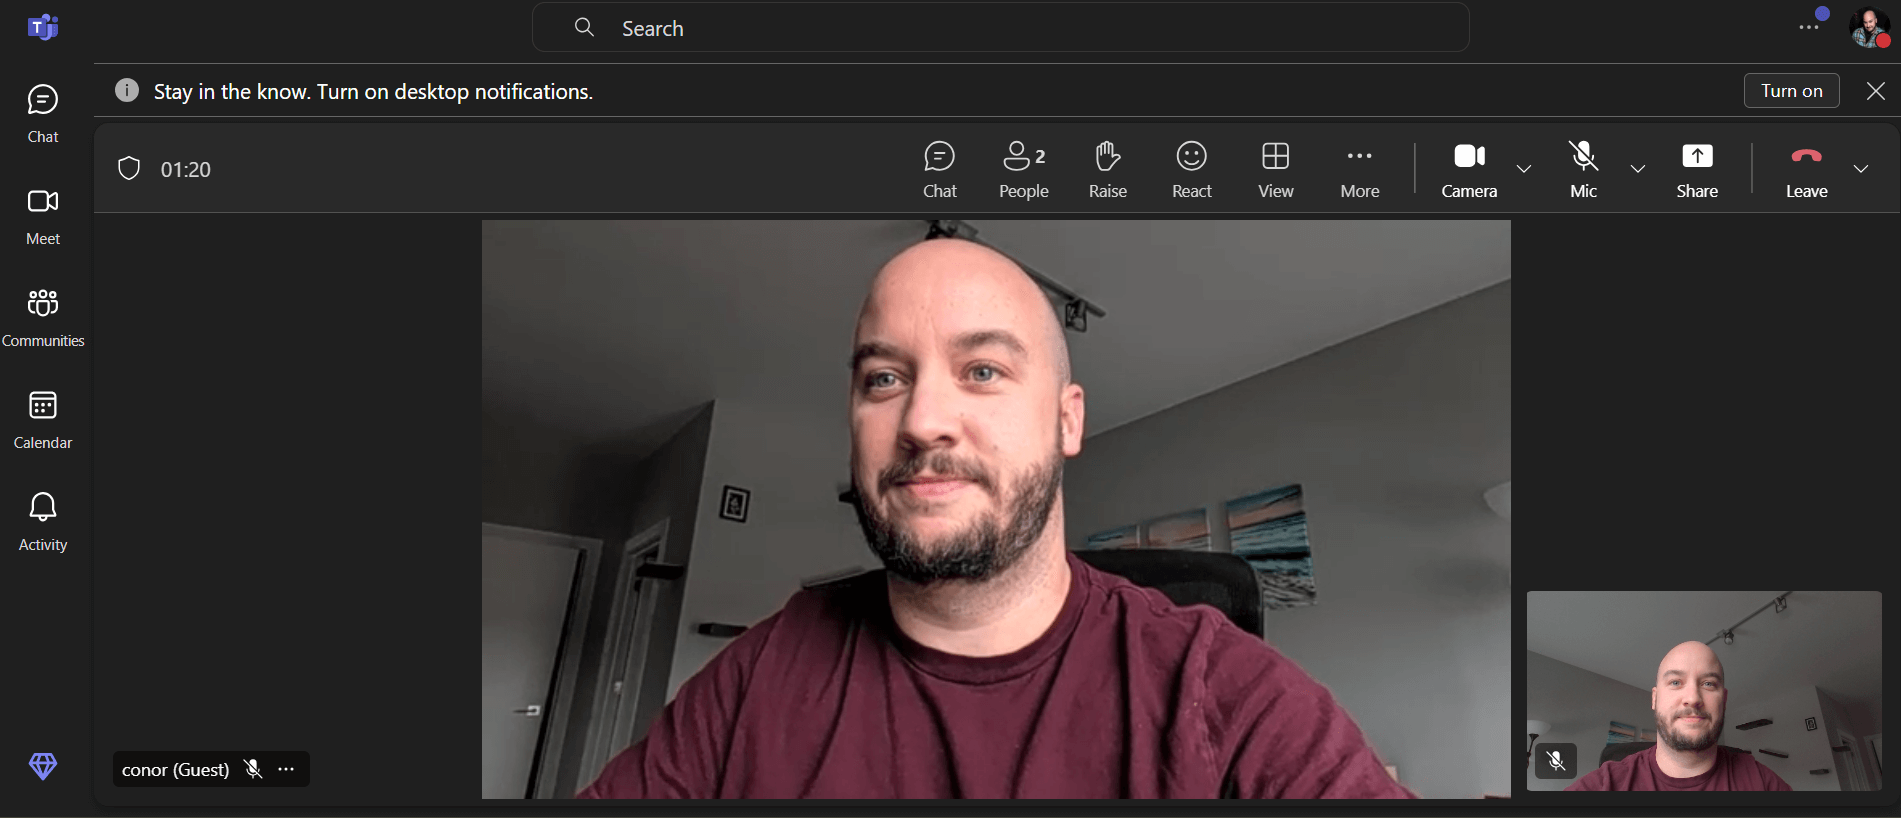Expand camera options chevron
The image size is (1901, 818).
(x=1524, y=169)
